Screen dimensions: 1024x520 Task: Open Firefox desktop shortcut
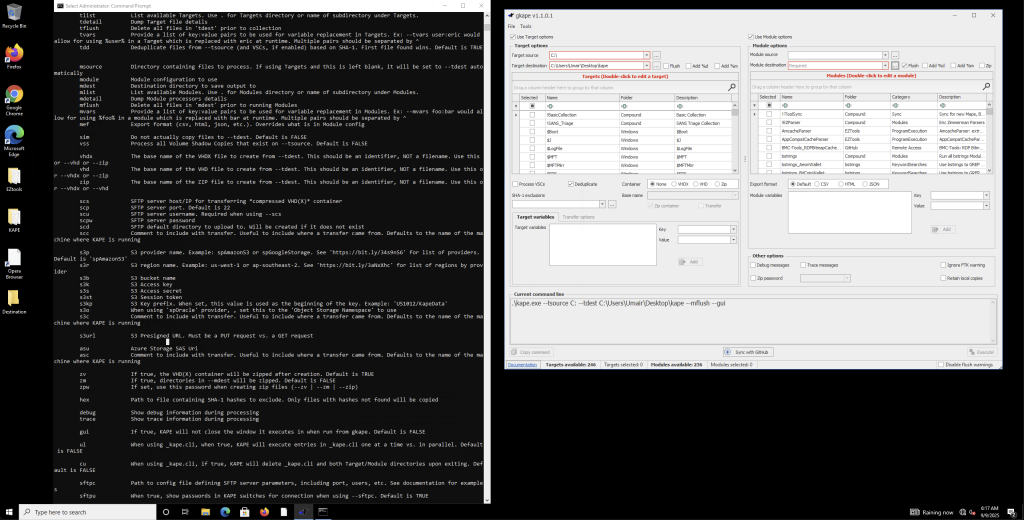pyautogui.click(x=14, y=57)
